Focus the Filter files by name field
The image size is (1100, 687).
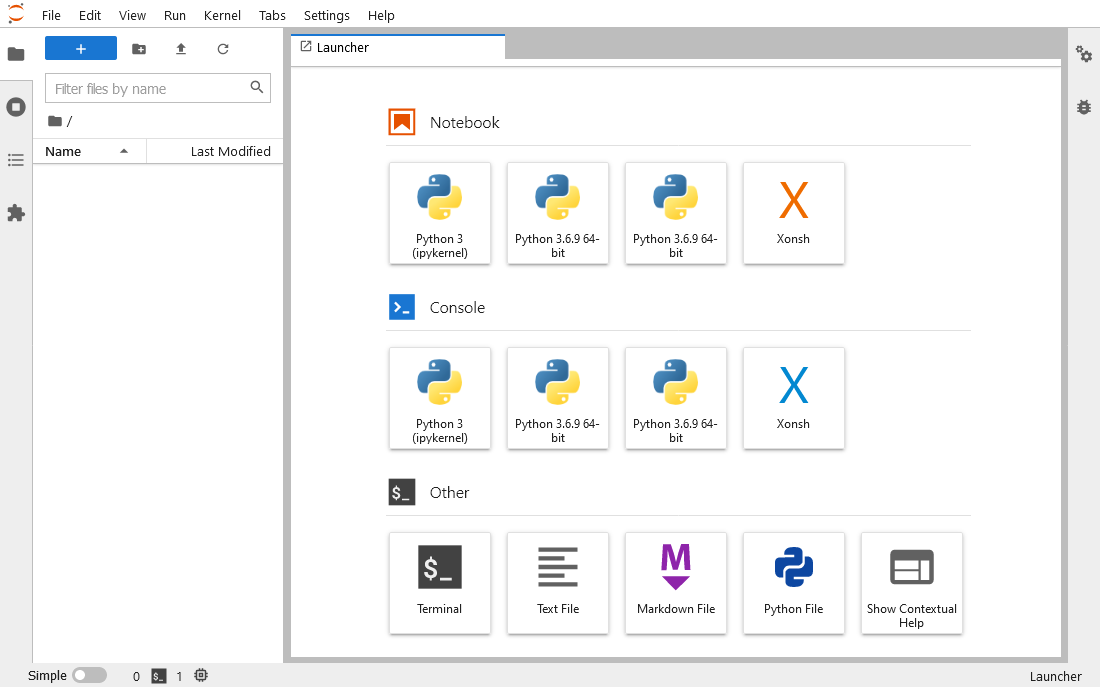coord(158,88)
